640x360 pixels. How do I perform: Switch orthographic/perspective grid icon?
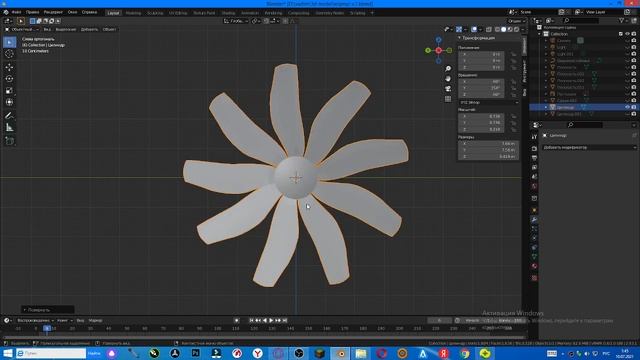coord(448,99)
